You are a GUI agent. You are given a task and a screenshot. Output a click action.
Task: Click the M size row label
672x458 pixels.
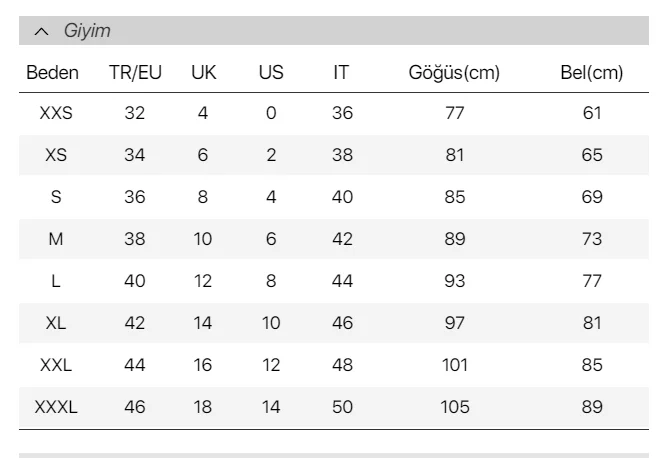(56, 240)
